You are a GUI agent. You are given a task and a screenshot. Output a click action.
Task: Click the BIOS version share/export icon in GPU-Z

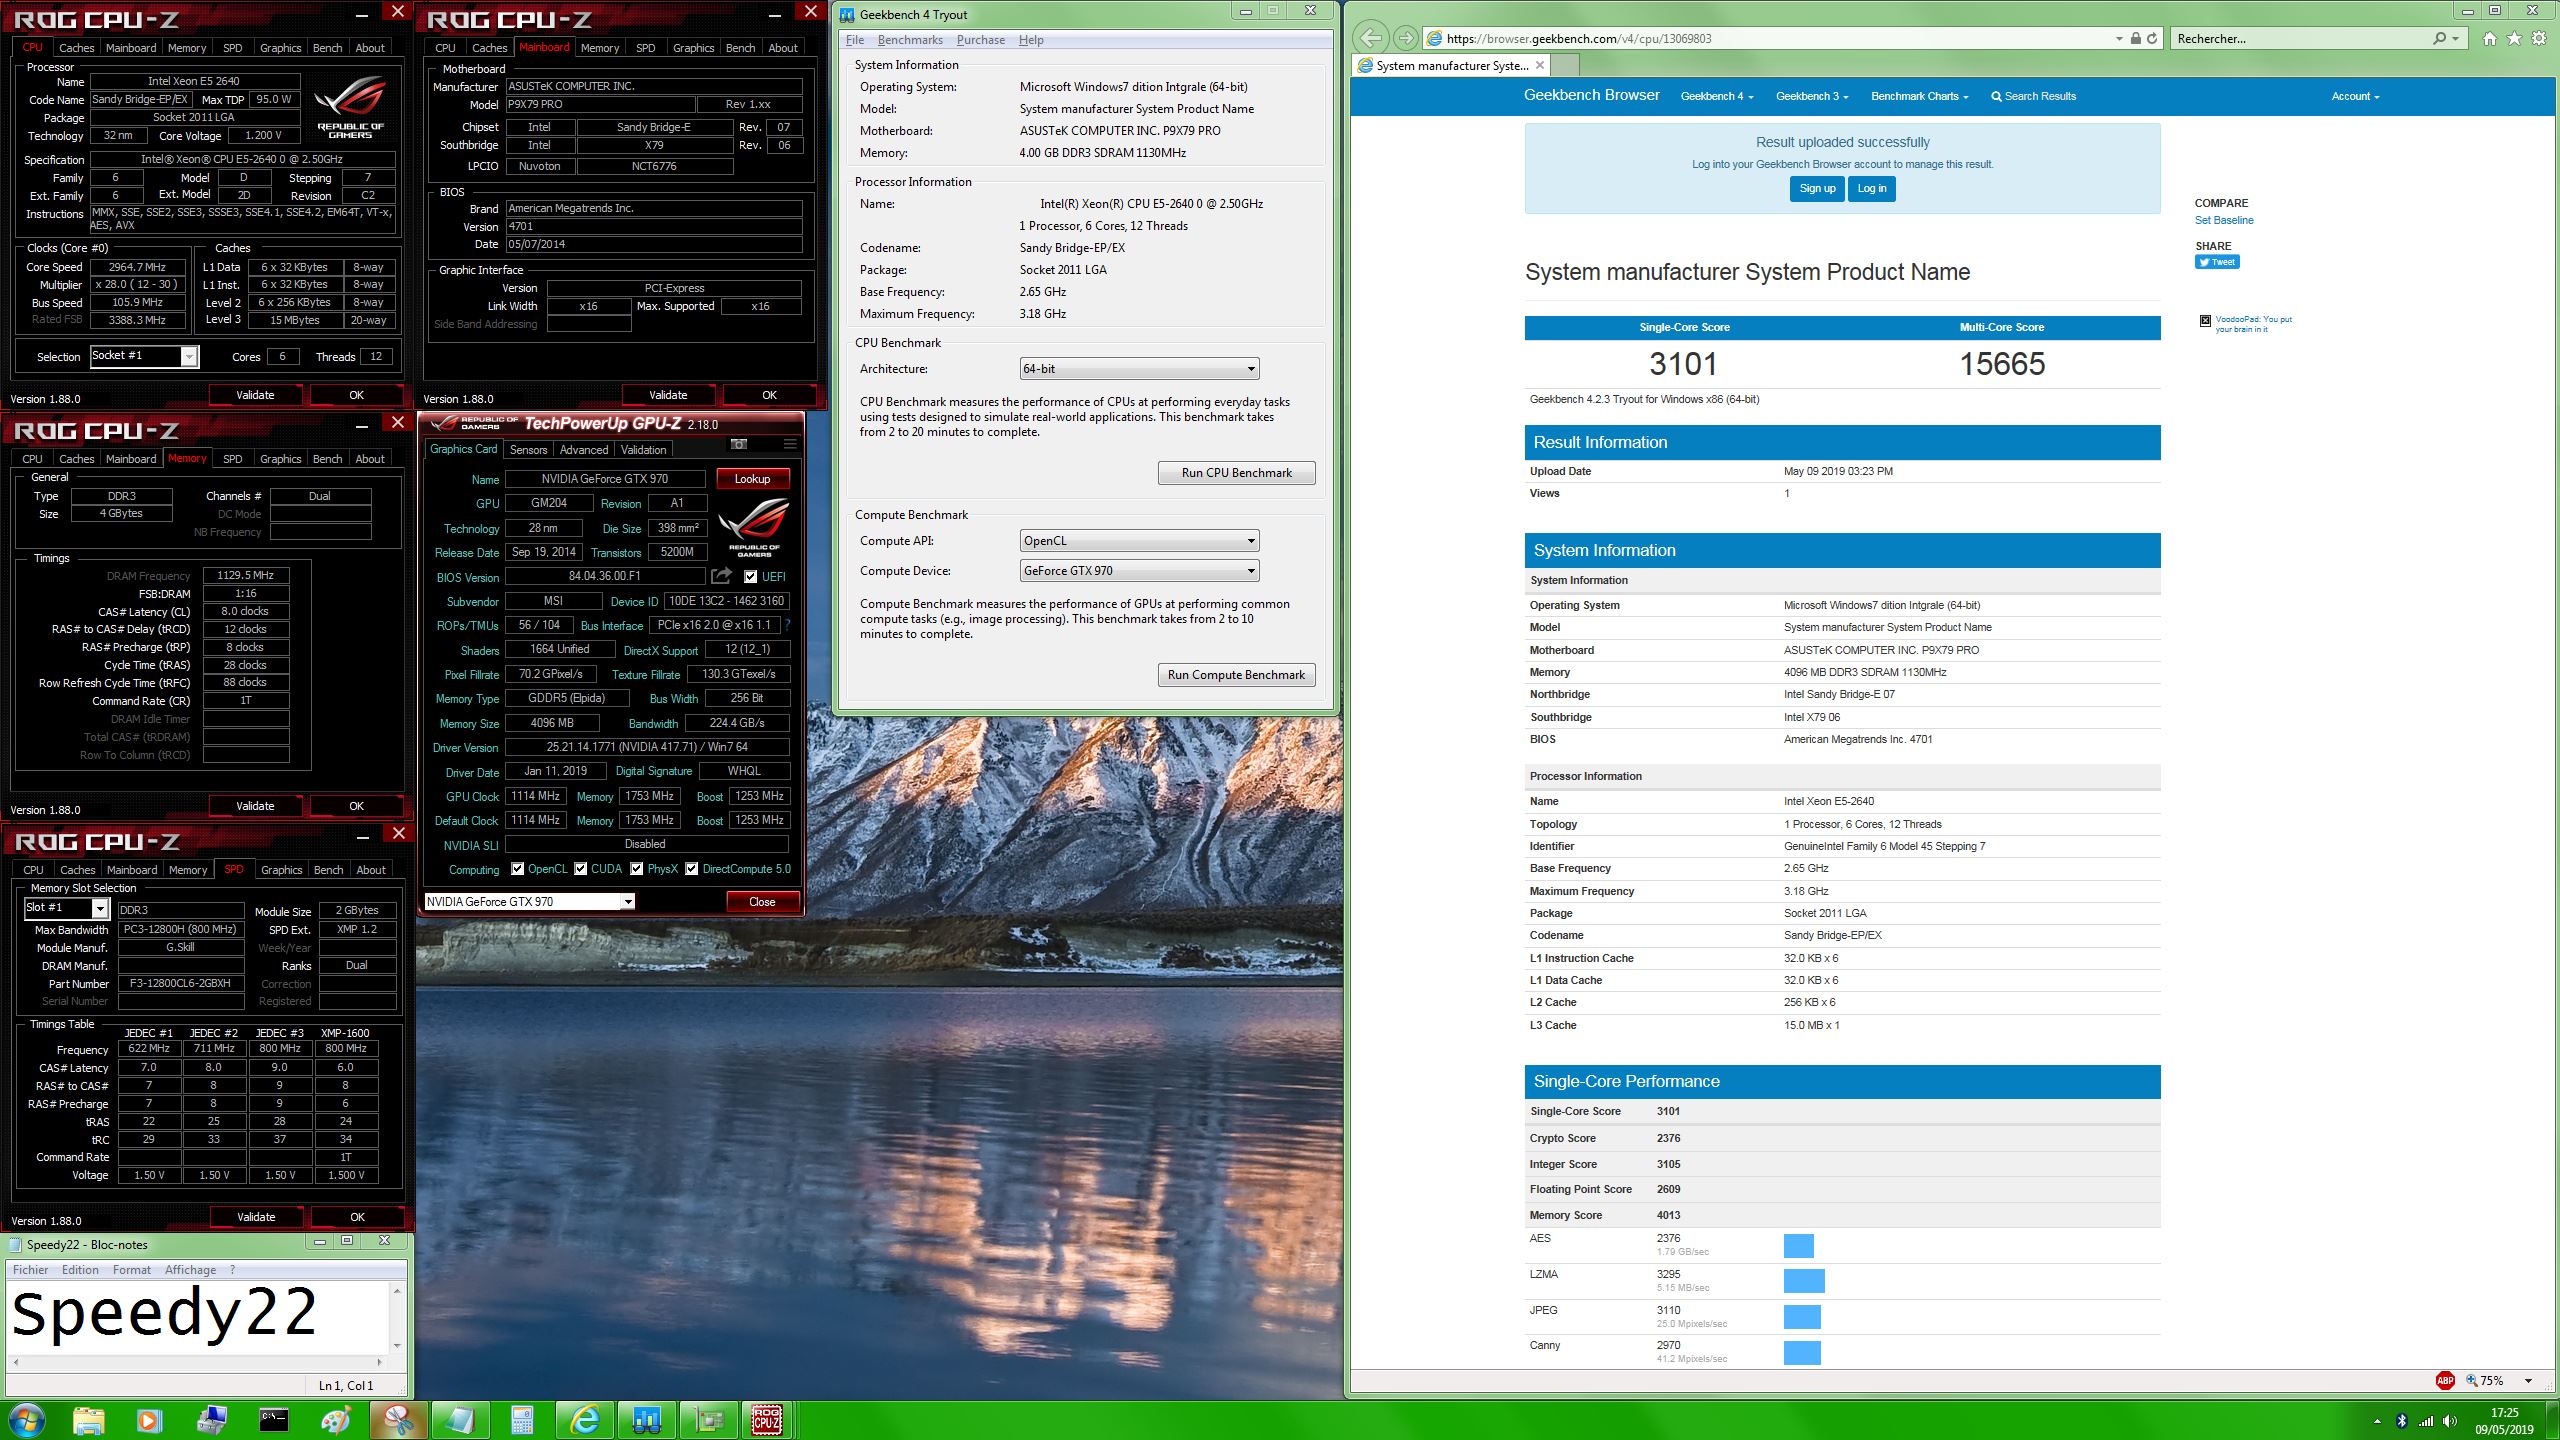coord(721,576)
